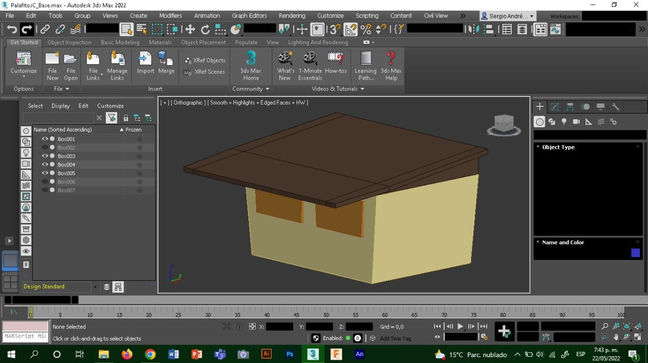The height and width of the screenshot is (363, 648).
Task: Open Photoshop from the Windows taskbar
Action: coord(290,354)
